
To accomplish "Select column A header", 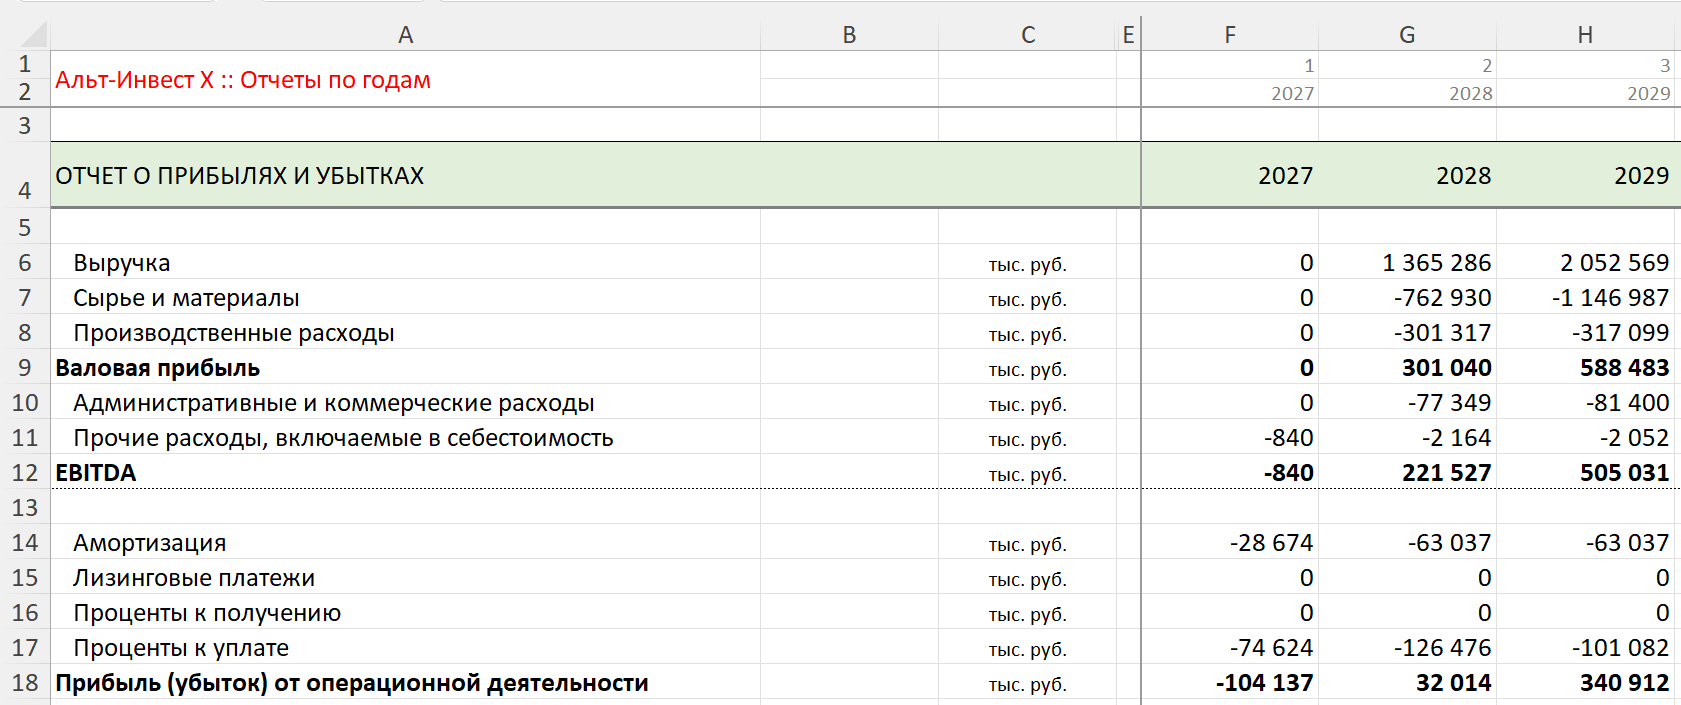I will pos(405,35).
